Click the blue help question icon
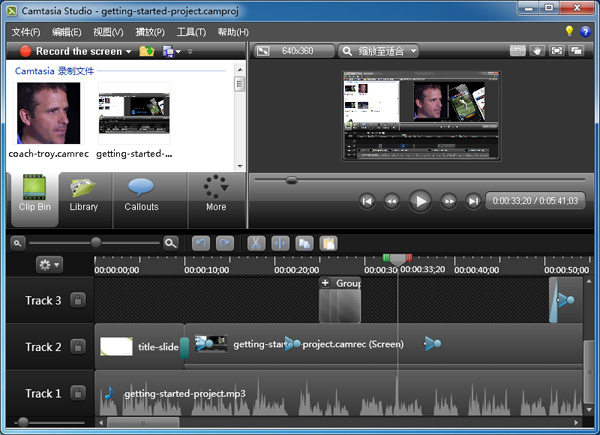 (585, 32)
